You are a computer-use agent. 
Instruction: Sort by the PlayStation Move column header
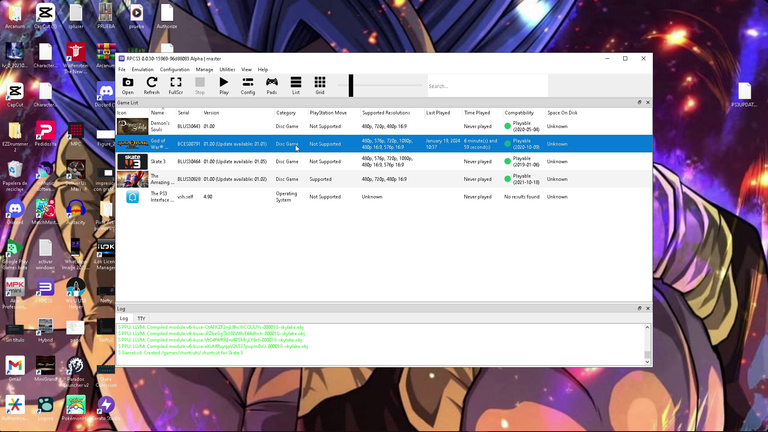[x=328, y=113]
